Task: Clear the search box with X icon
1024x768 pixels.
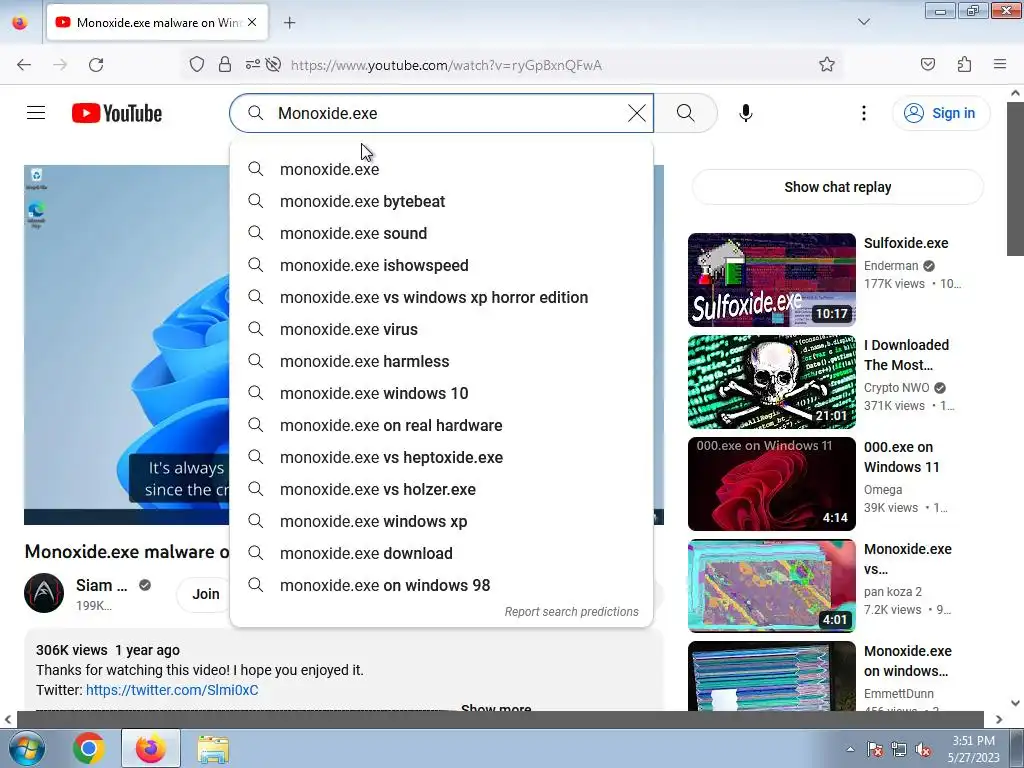Action: [637, 113]
